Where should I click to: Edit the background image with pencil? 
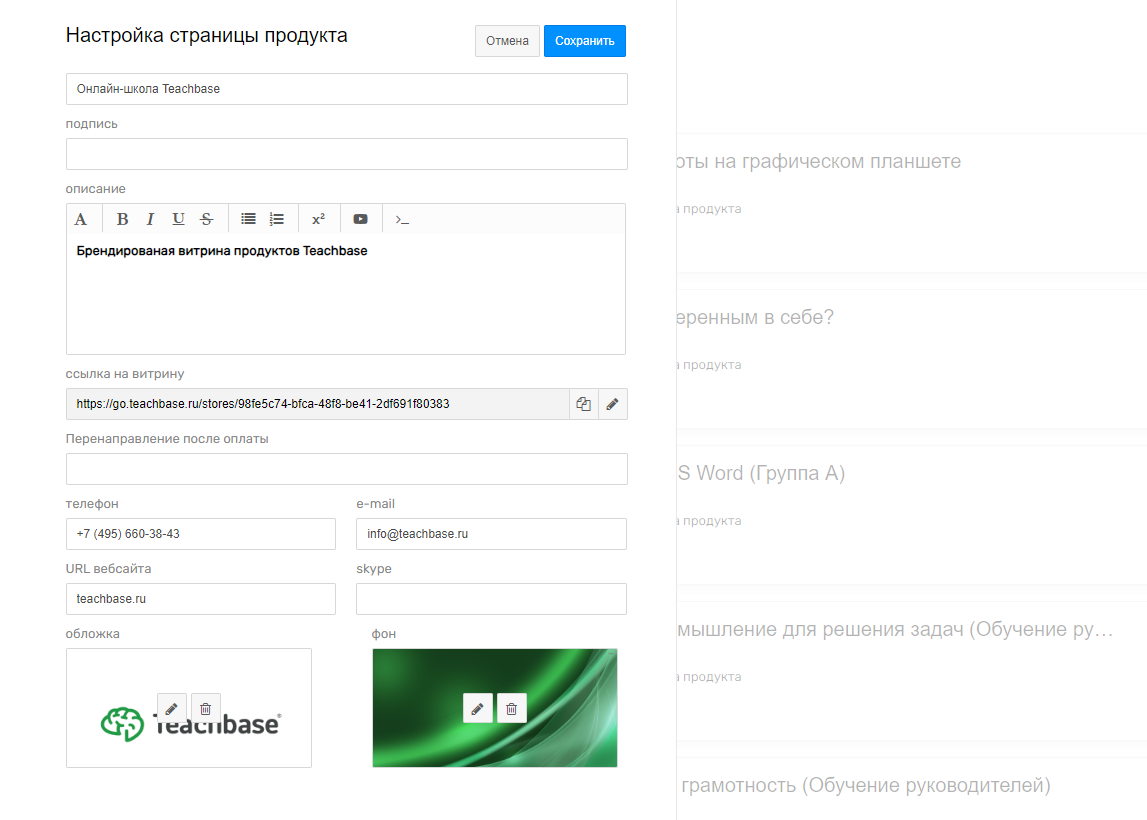point(478,708)
